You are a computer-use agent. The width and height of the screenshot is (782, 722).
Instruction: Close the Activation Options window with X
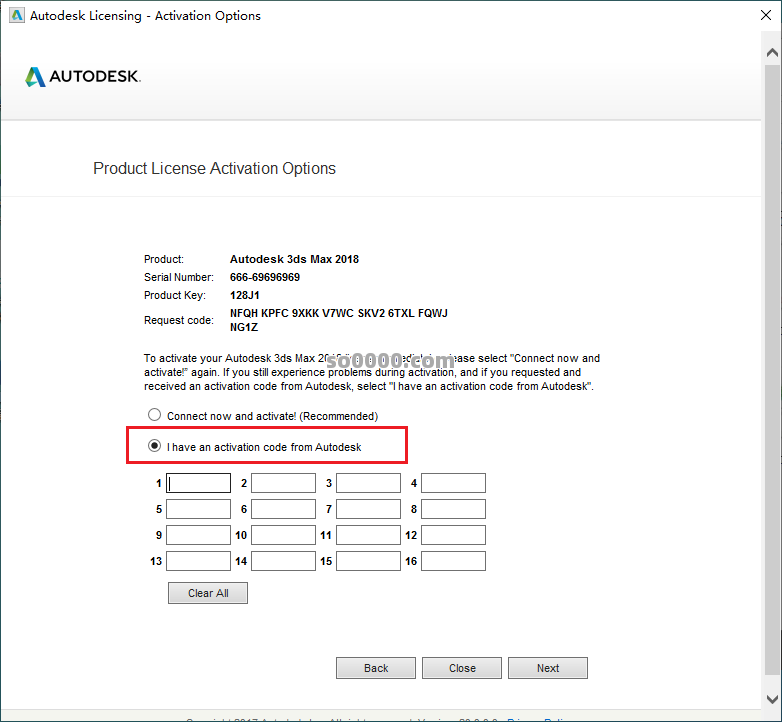(756, 15)
